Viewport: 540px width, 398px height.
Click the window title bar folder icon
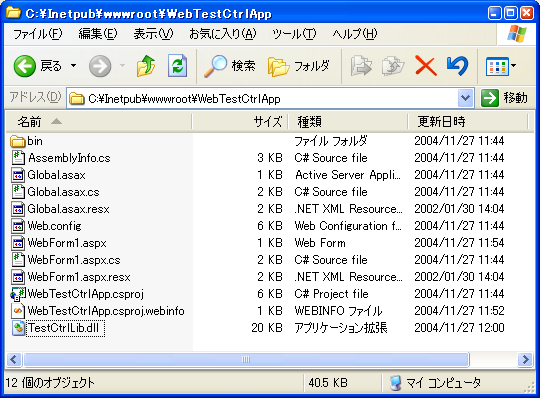[13, 13]
